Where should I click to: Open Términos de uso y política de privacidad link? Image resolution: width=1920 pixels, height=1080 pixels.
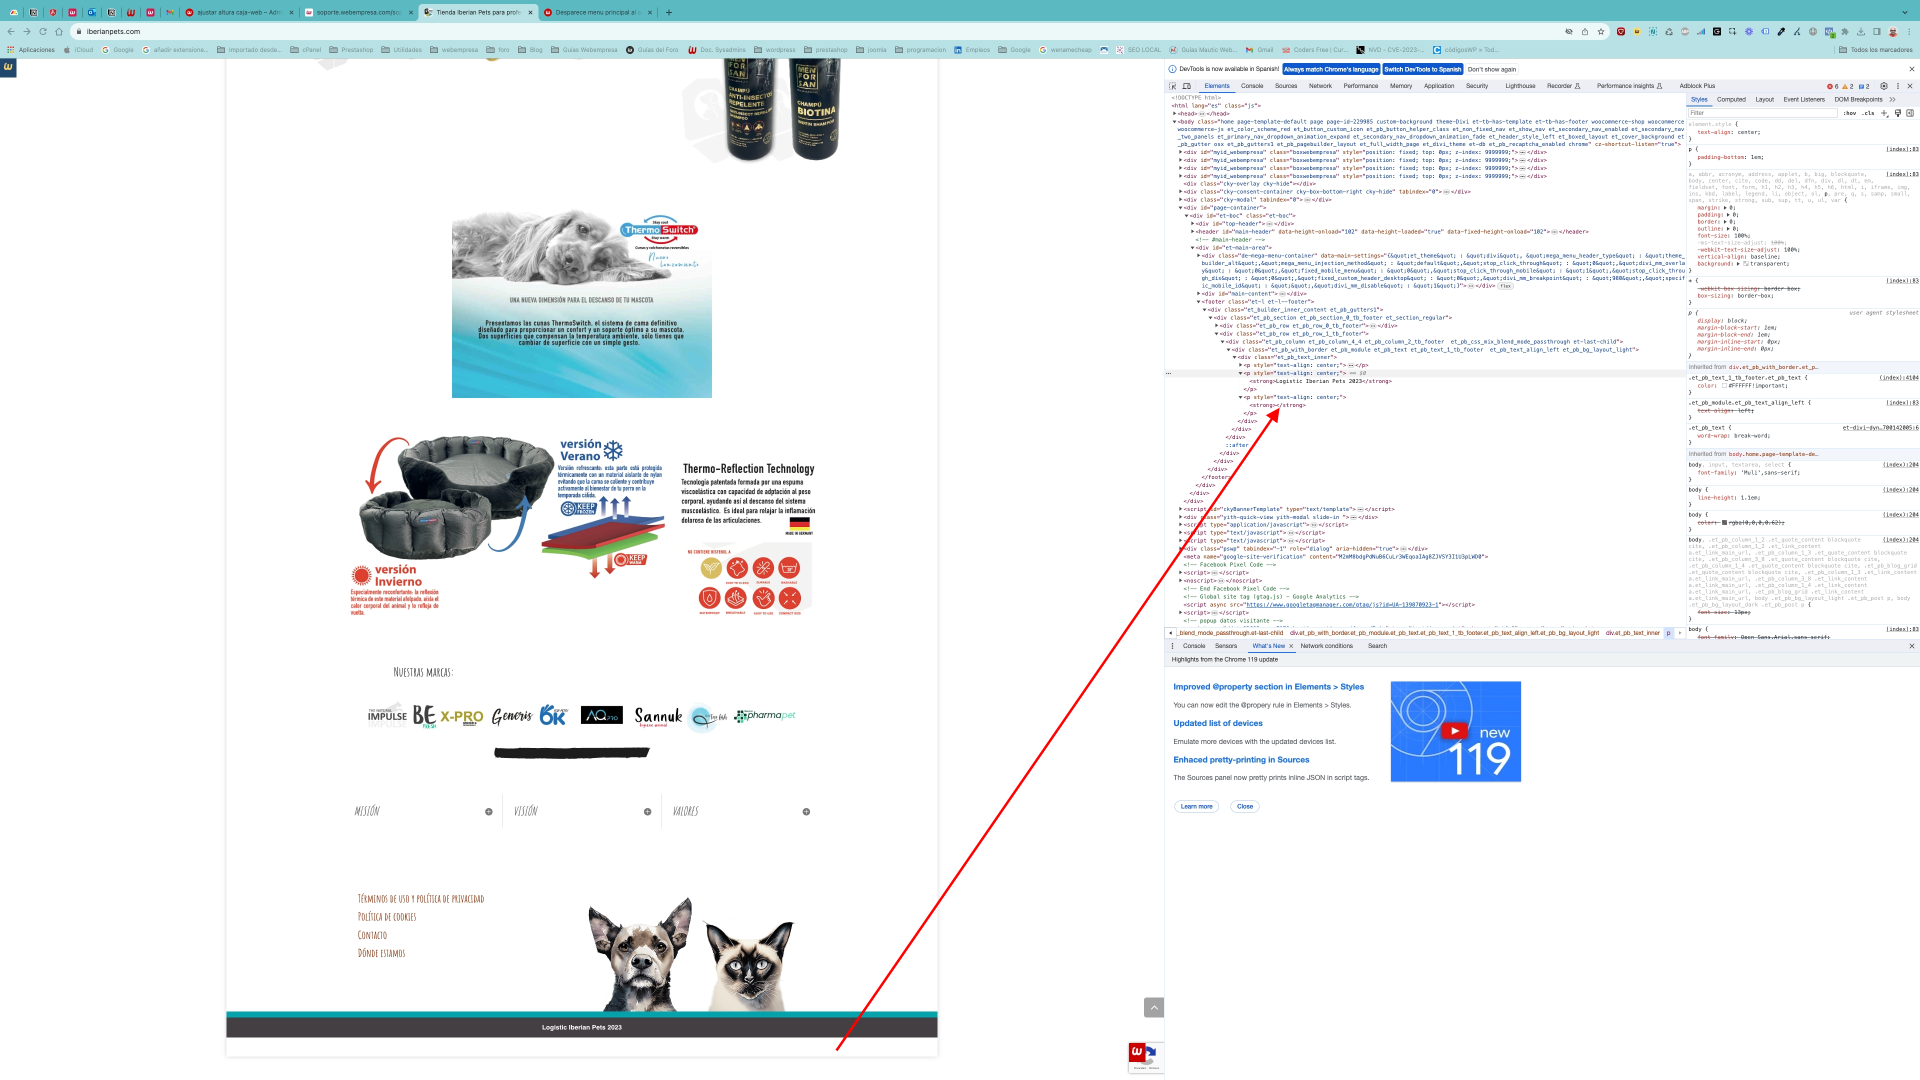tap(421, 899)
